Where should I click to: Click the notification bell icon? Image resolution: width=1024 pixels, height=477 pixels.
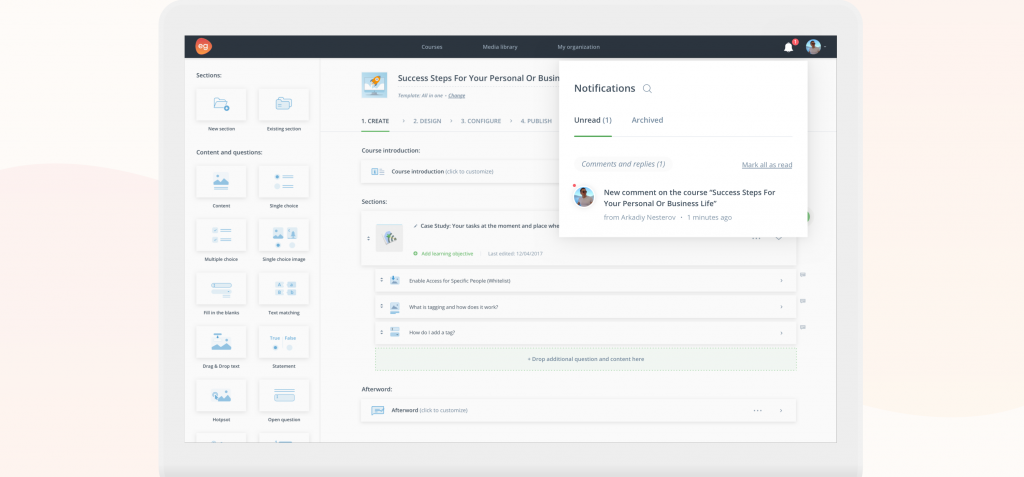[x=788, y=47]
